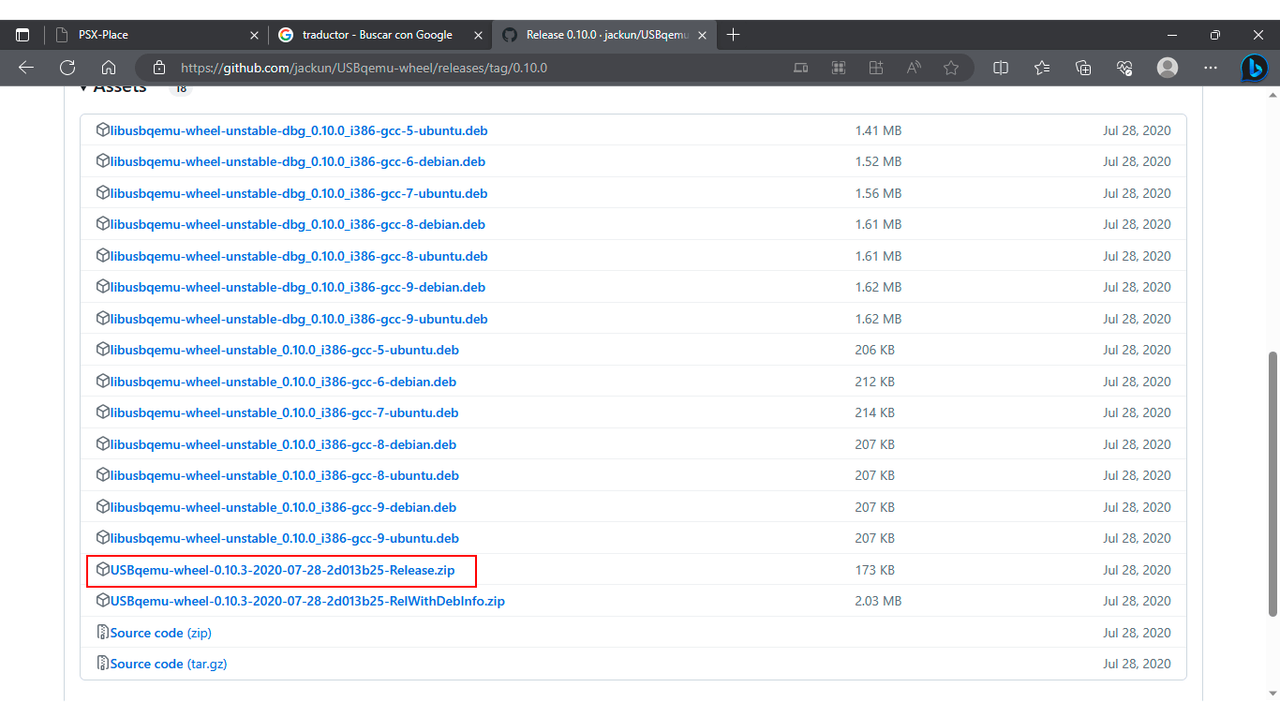Close the PSX-Place tab
The width and height of the screenshot is (1280, 720).
(254, 35)
